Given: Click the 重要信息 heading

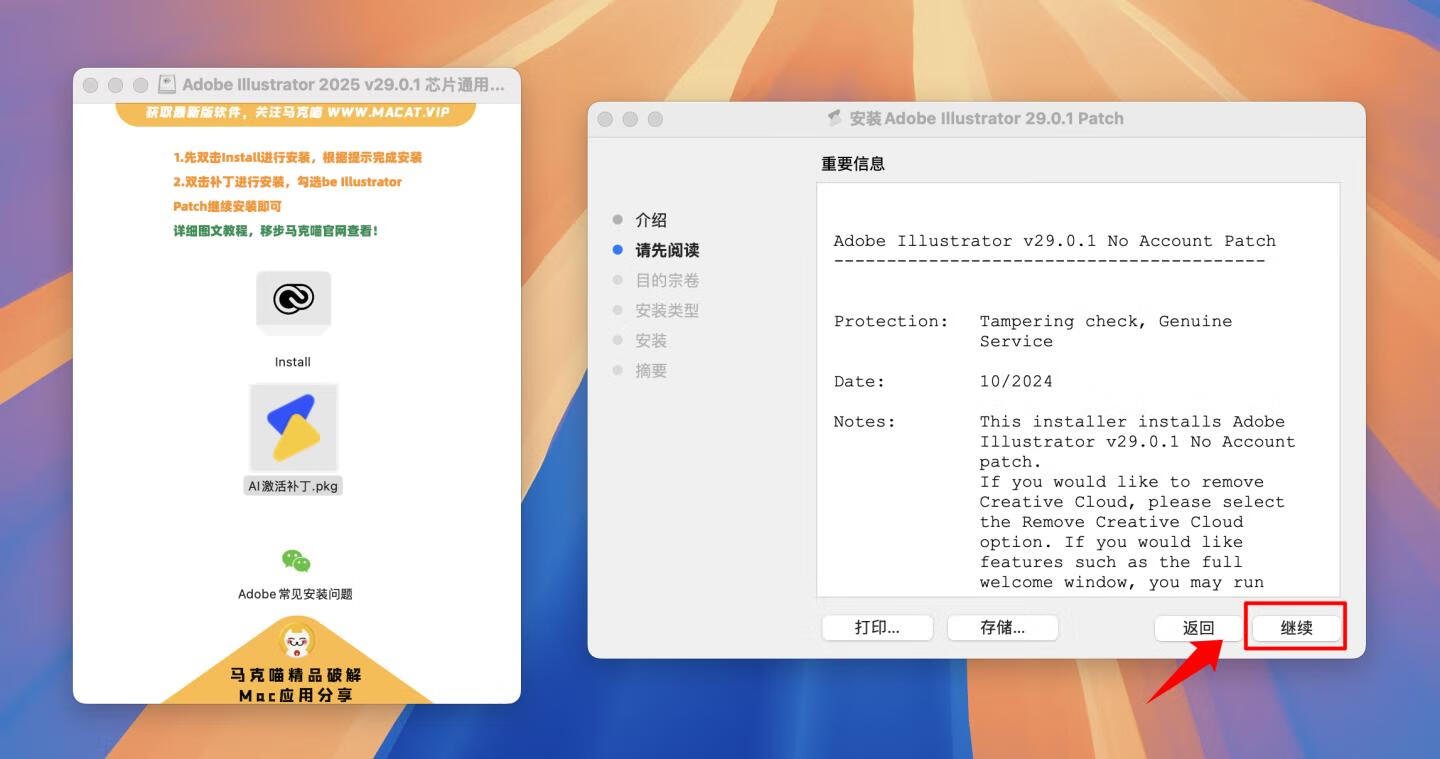Looking at the screenshot, I should 853,164.
